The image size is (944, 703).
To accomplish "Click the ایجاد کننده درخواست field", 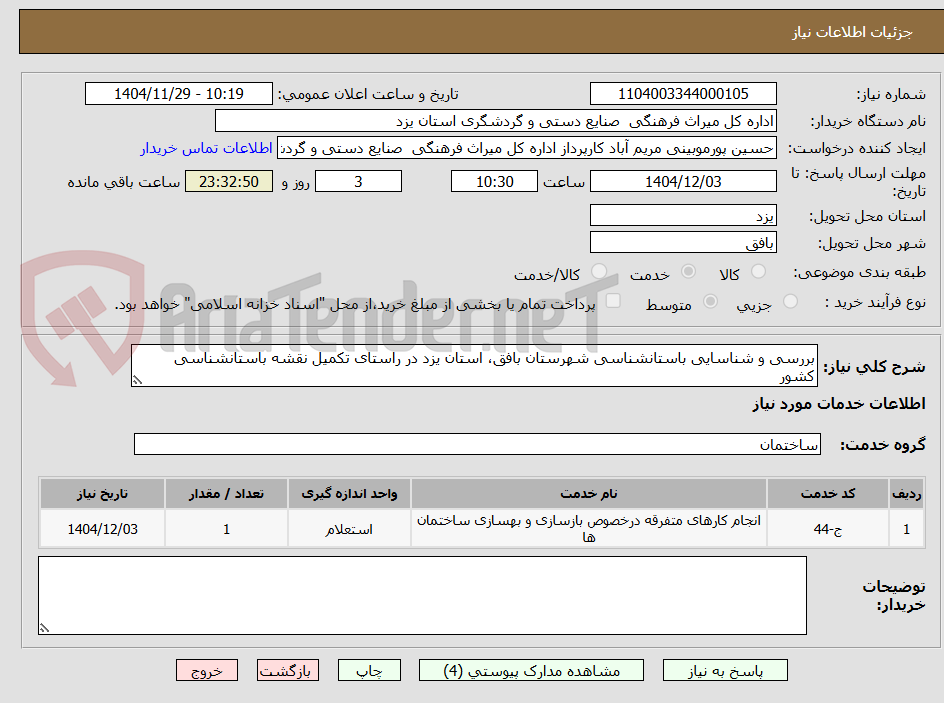I will (527, 148).
